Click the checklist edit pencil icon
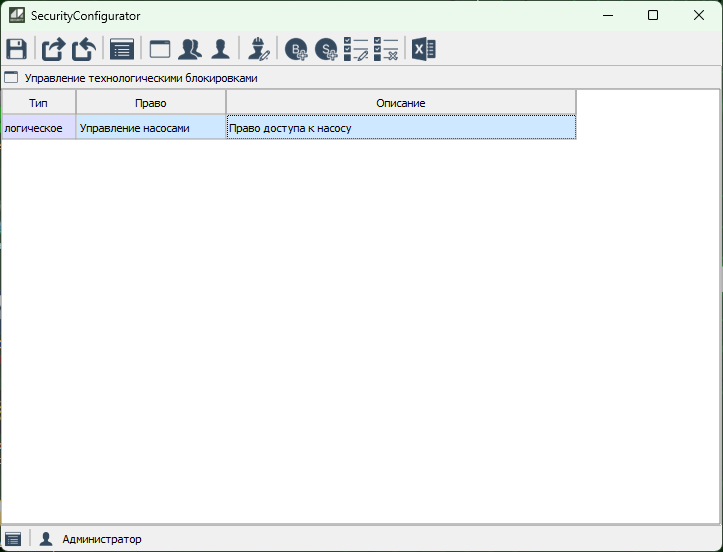 [356, 49]
